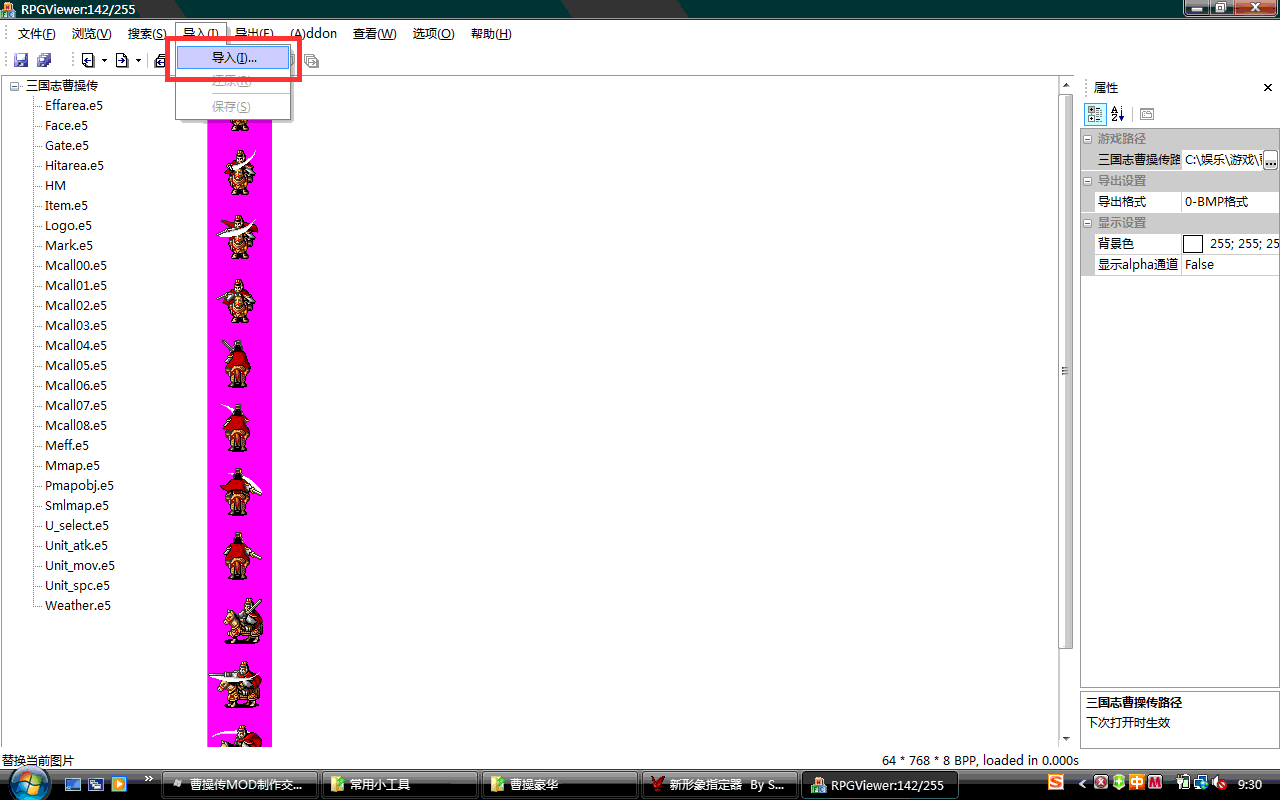Show hidden tray icons arrow
The height and width of the screenshot is (800, 1280).
[1082, 783]
